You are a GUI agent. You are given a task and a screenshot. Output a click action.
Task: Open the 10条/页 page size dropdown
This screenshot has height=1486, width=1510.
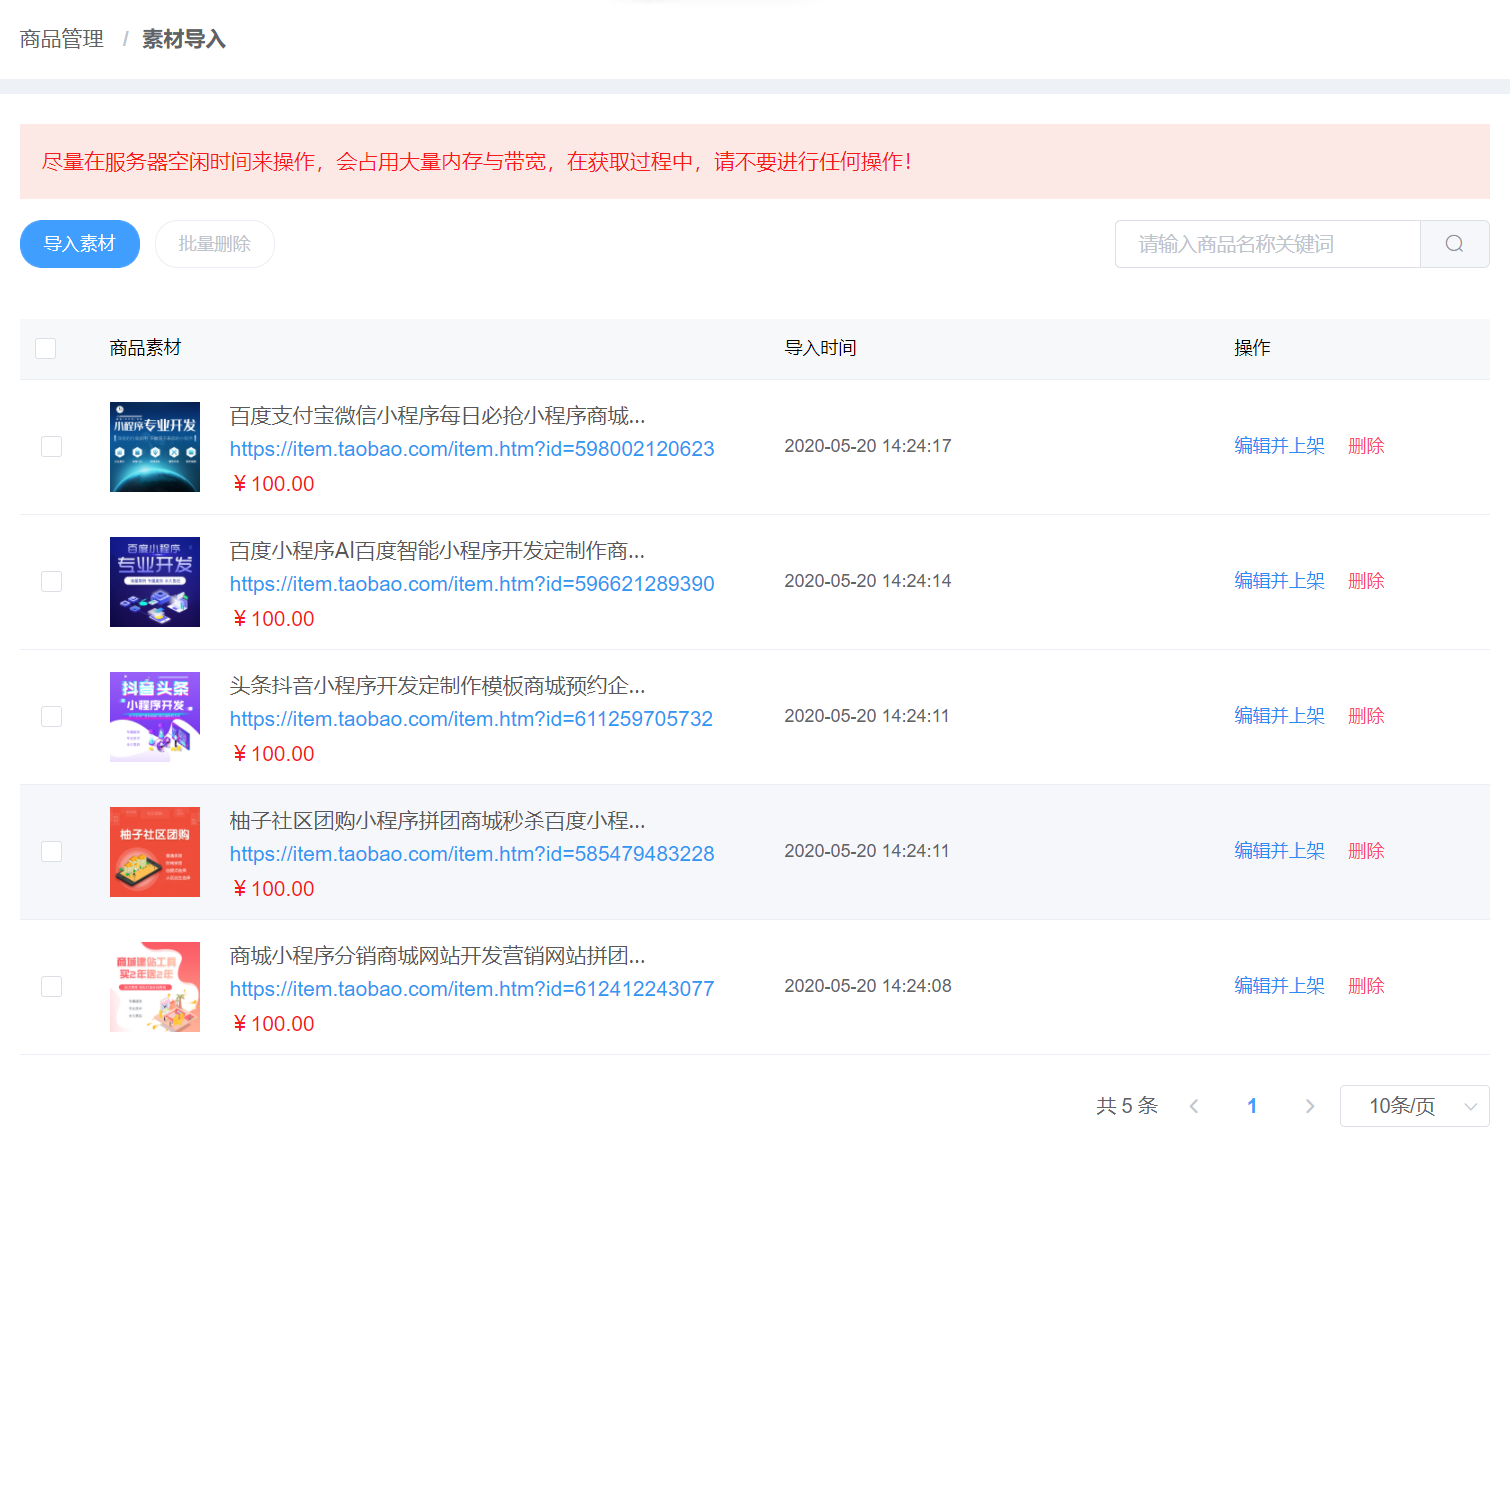point(1414,1106)
